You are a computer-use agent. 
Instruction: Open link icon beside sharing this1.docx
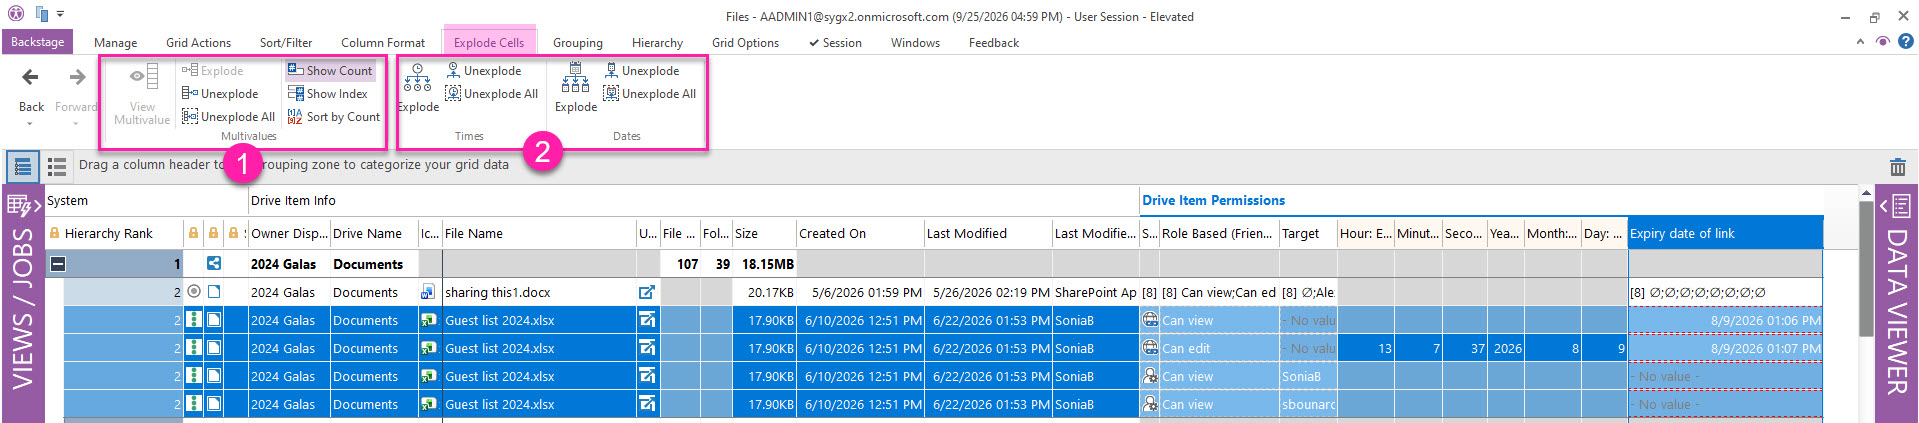tap(647, 292)
